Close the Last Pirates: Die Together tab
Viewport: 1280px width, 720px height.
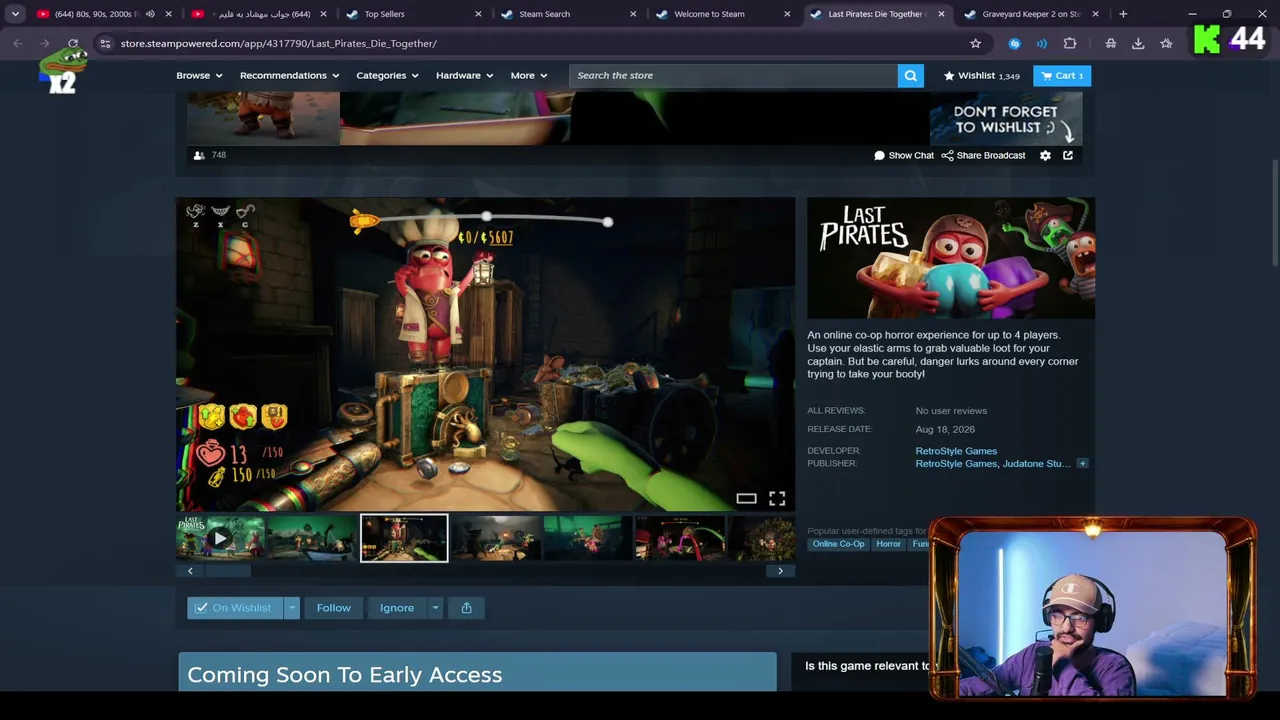click(x=941, y=14)
